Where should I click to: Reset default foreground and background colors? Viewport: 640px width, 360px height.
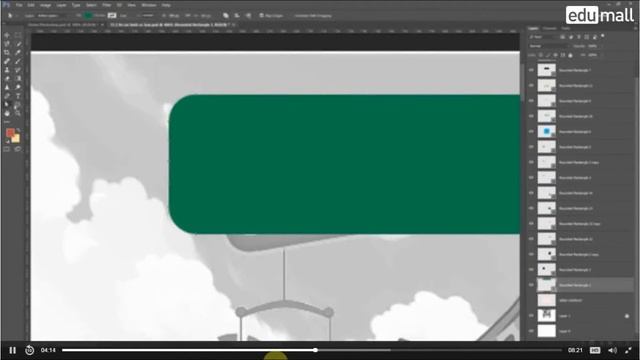[x=7, y=141]
